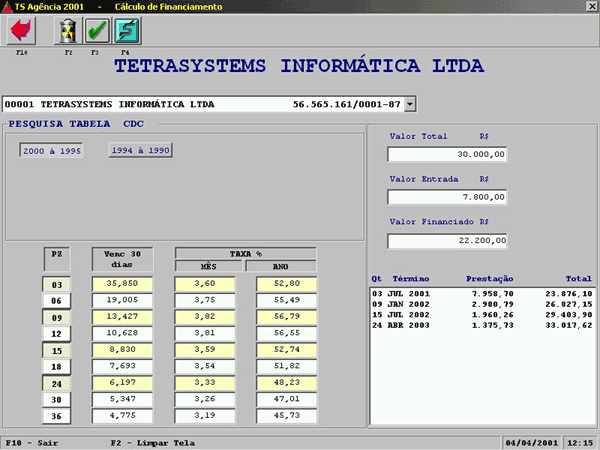
Task: Toggle the 06 month term button
Action: tap(56, 301)
